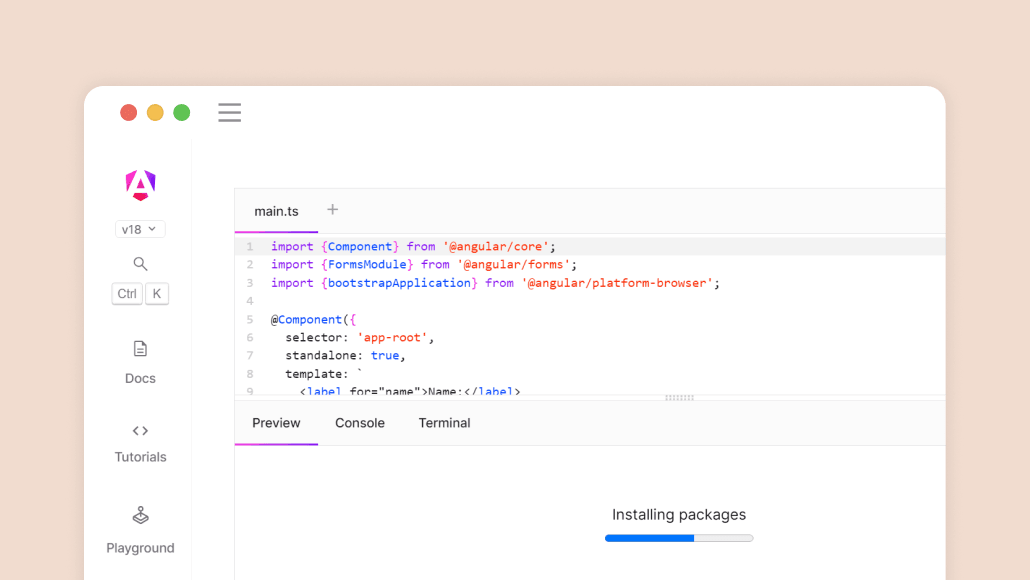Click the Installing packages progress bar
Image resolution: width=1030 pixels, height=580 pixels.
679,538
